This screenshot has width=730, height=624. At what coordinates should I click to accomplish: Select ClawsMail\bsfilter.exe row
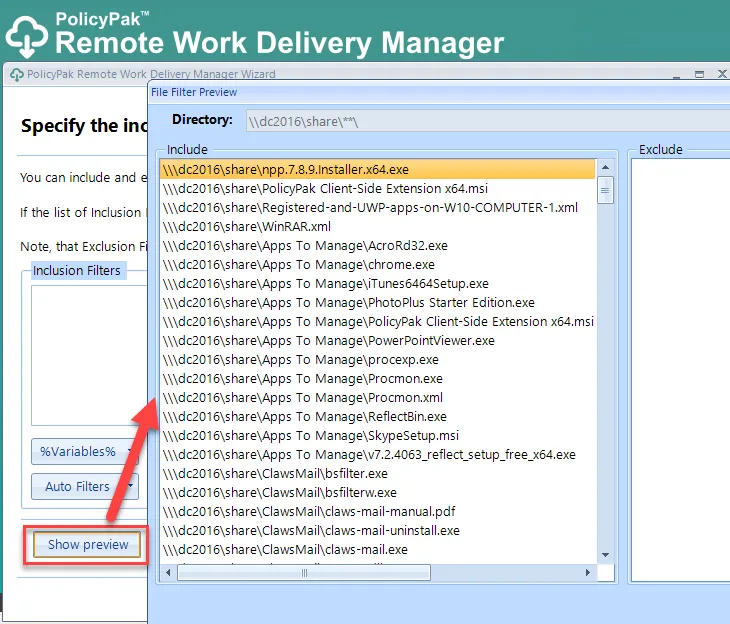tap(378, 474)
